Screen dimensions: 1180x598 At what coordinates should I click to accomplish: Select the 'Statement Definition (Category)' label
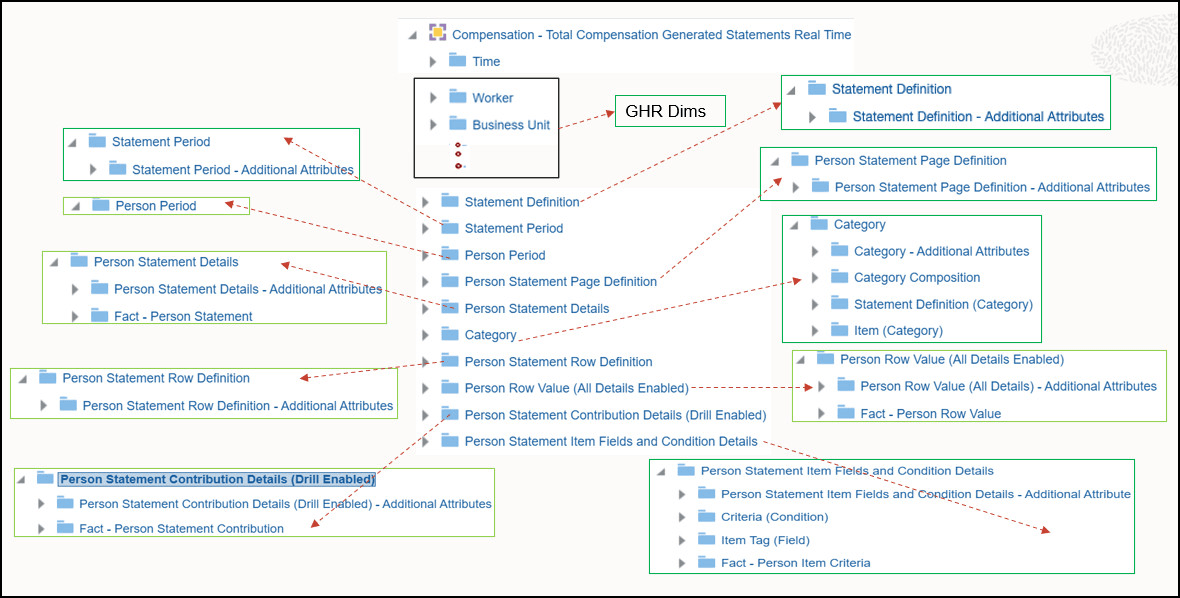coord(943,304)
